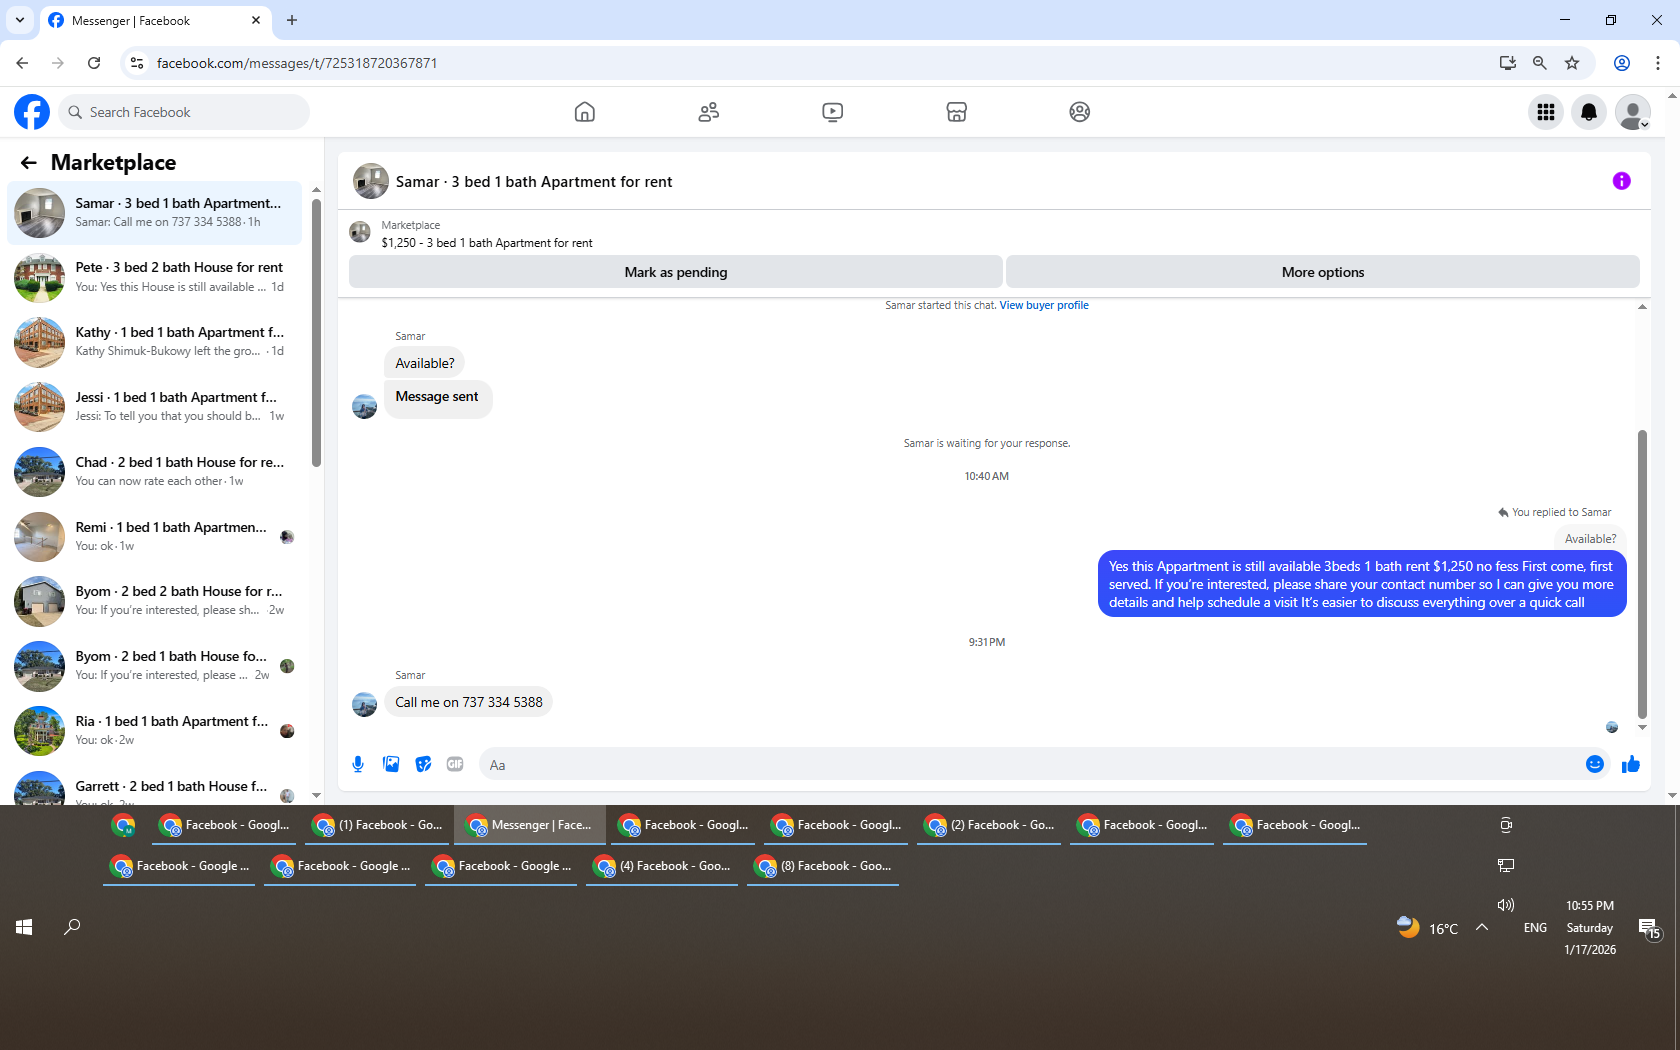
Task: Open the volume speaker icon
Action: pos(1506,905)
